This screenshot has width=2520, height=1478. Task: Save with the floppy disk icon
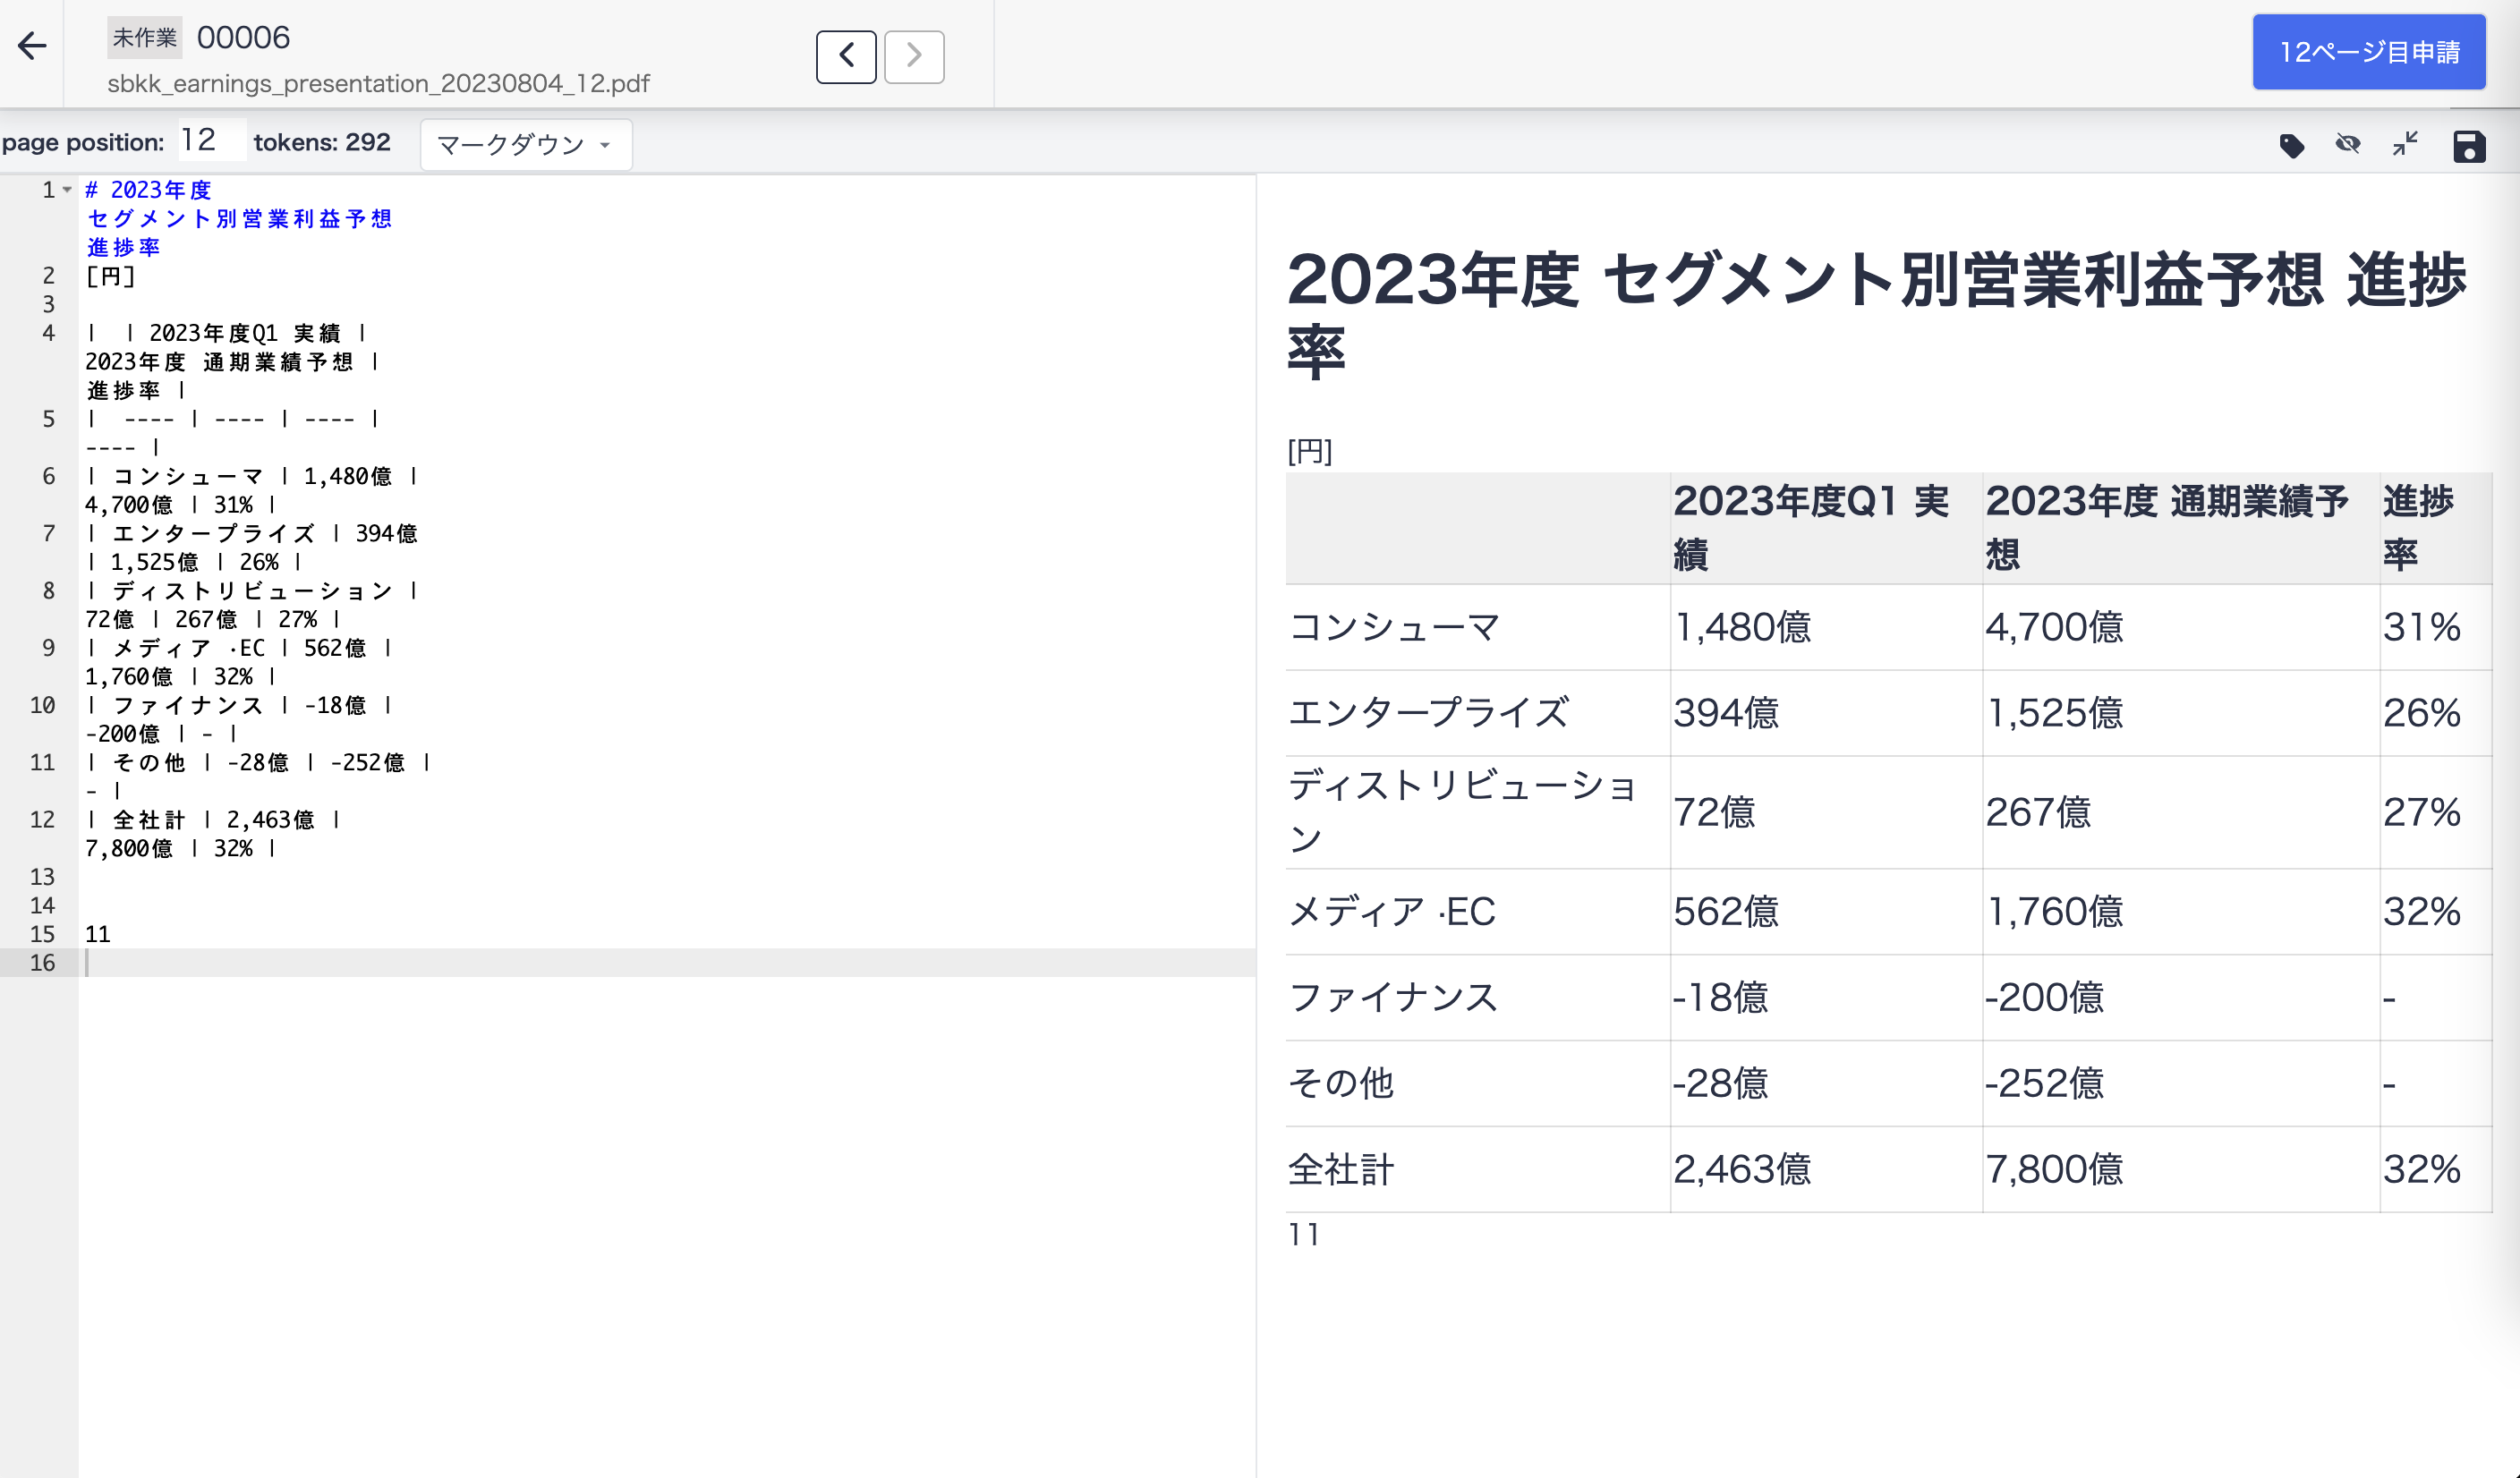click(2468, 146)
